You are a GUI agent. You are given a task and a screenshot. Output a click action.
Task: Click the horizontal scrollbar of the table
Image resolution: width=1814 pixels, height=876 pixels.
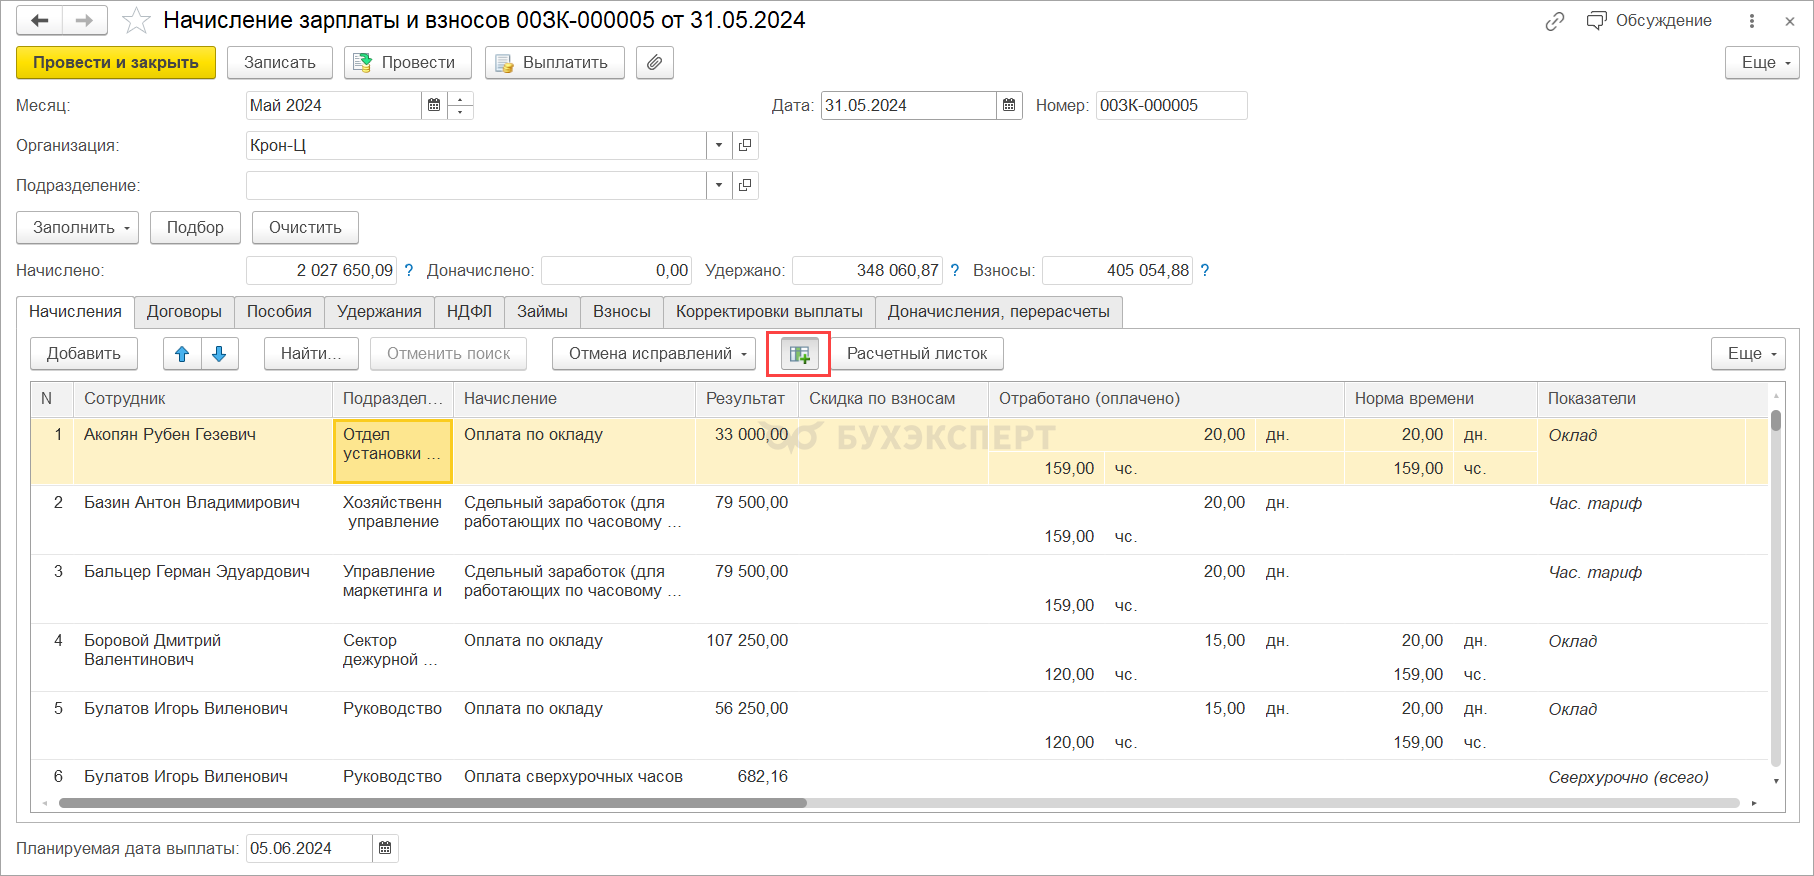[432, 803]
